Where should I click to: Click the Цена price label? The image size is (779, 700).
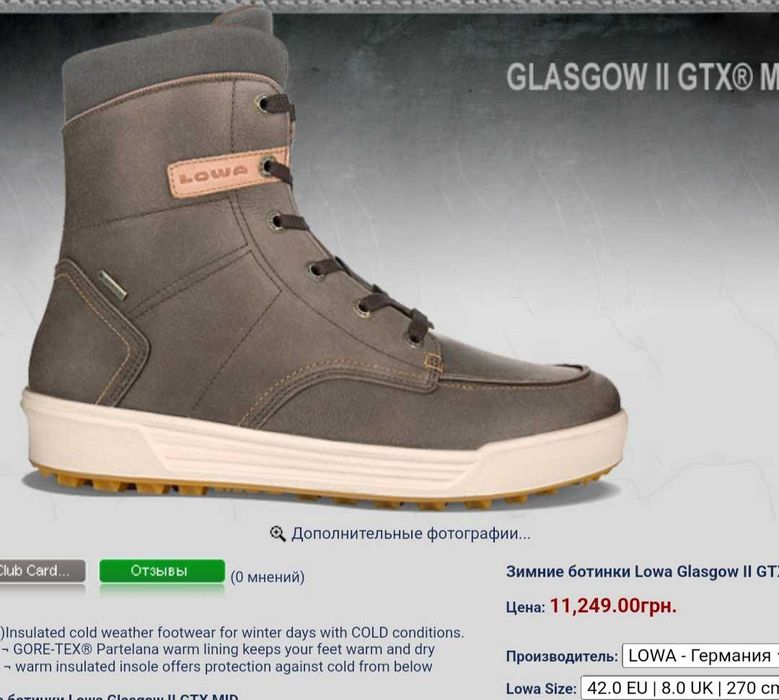525,608
